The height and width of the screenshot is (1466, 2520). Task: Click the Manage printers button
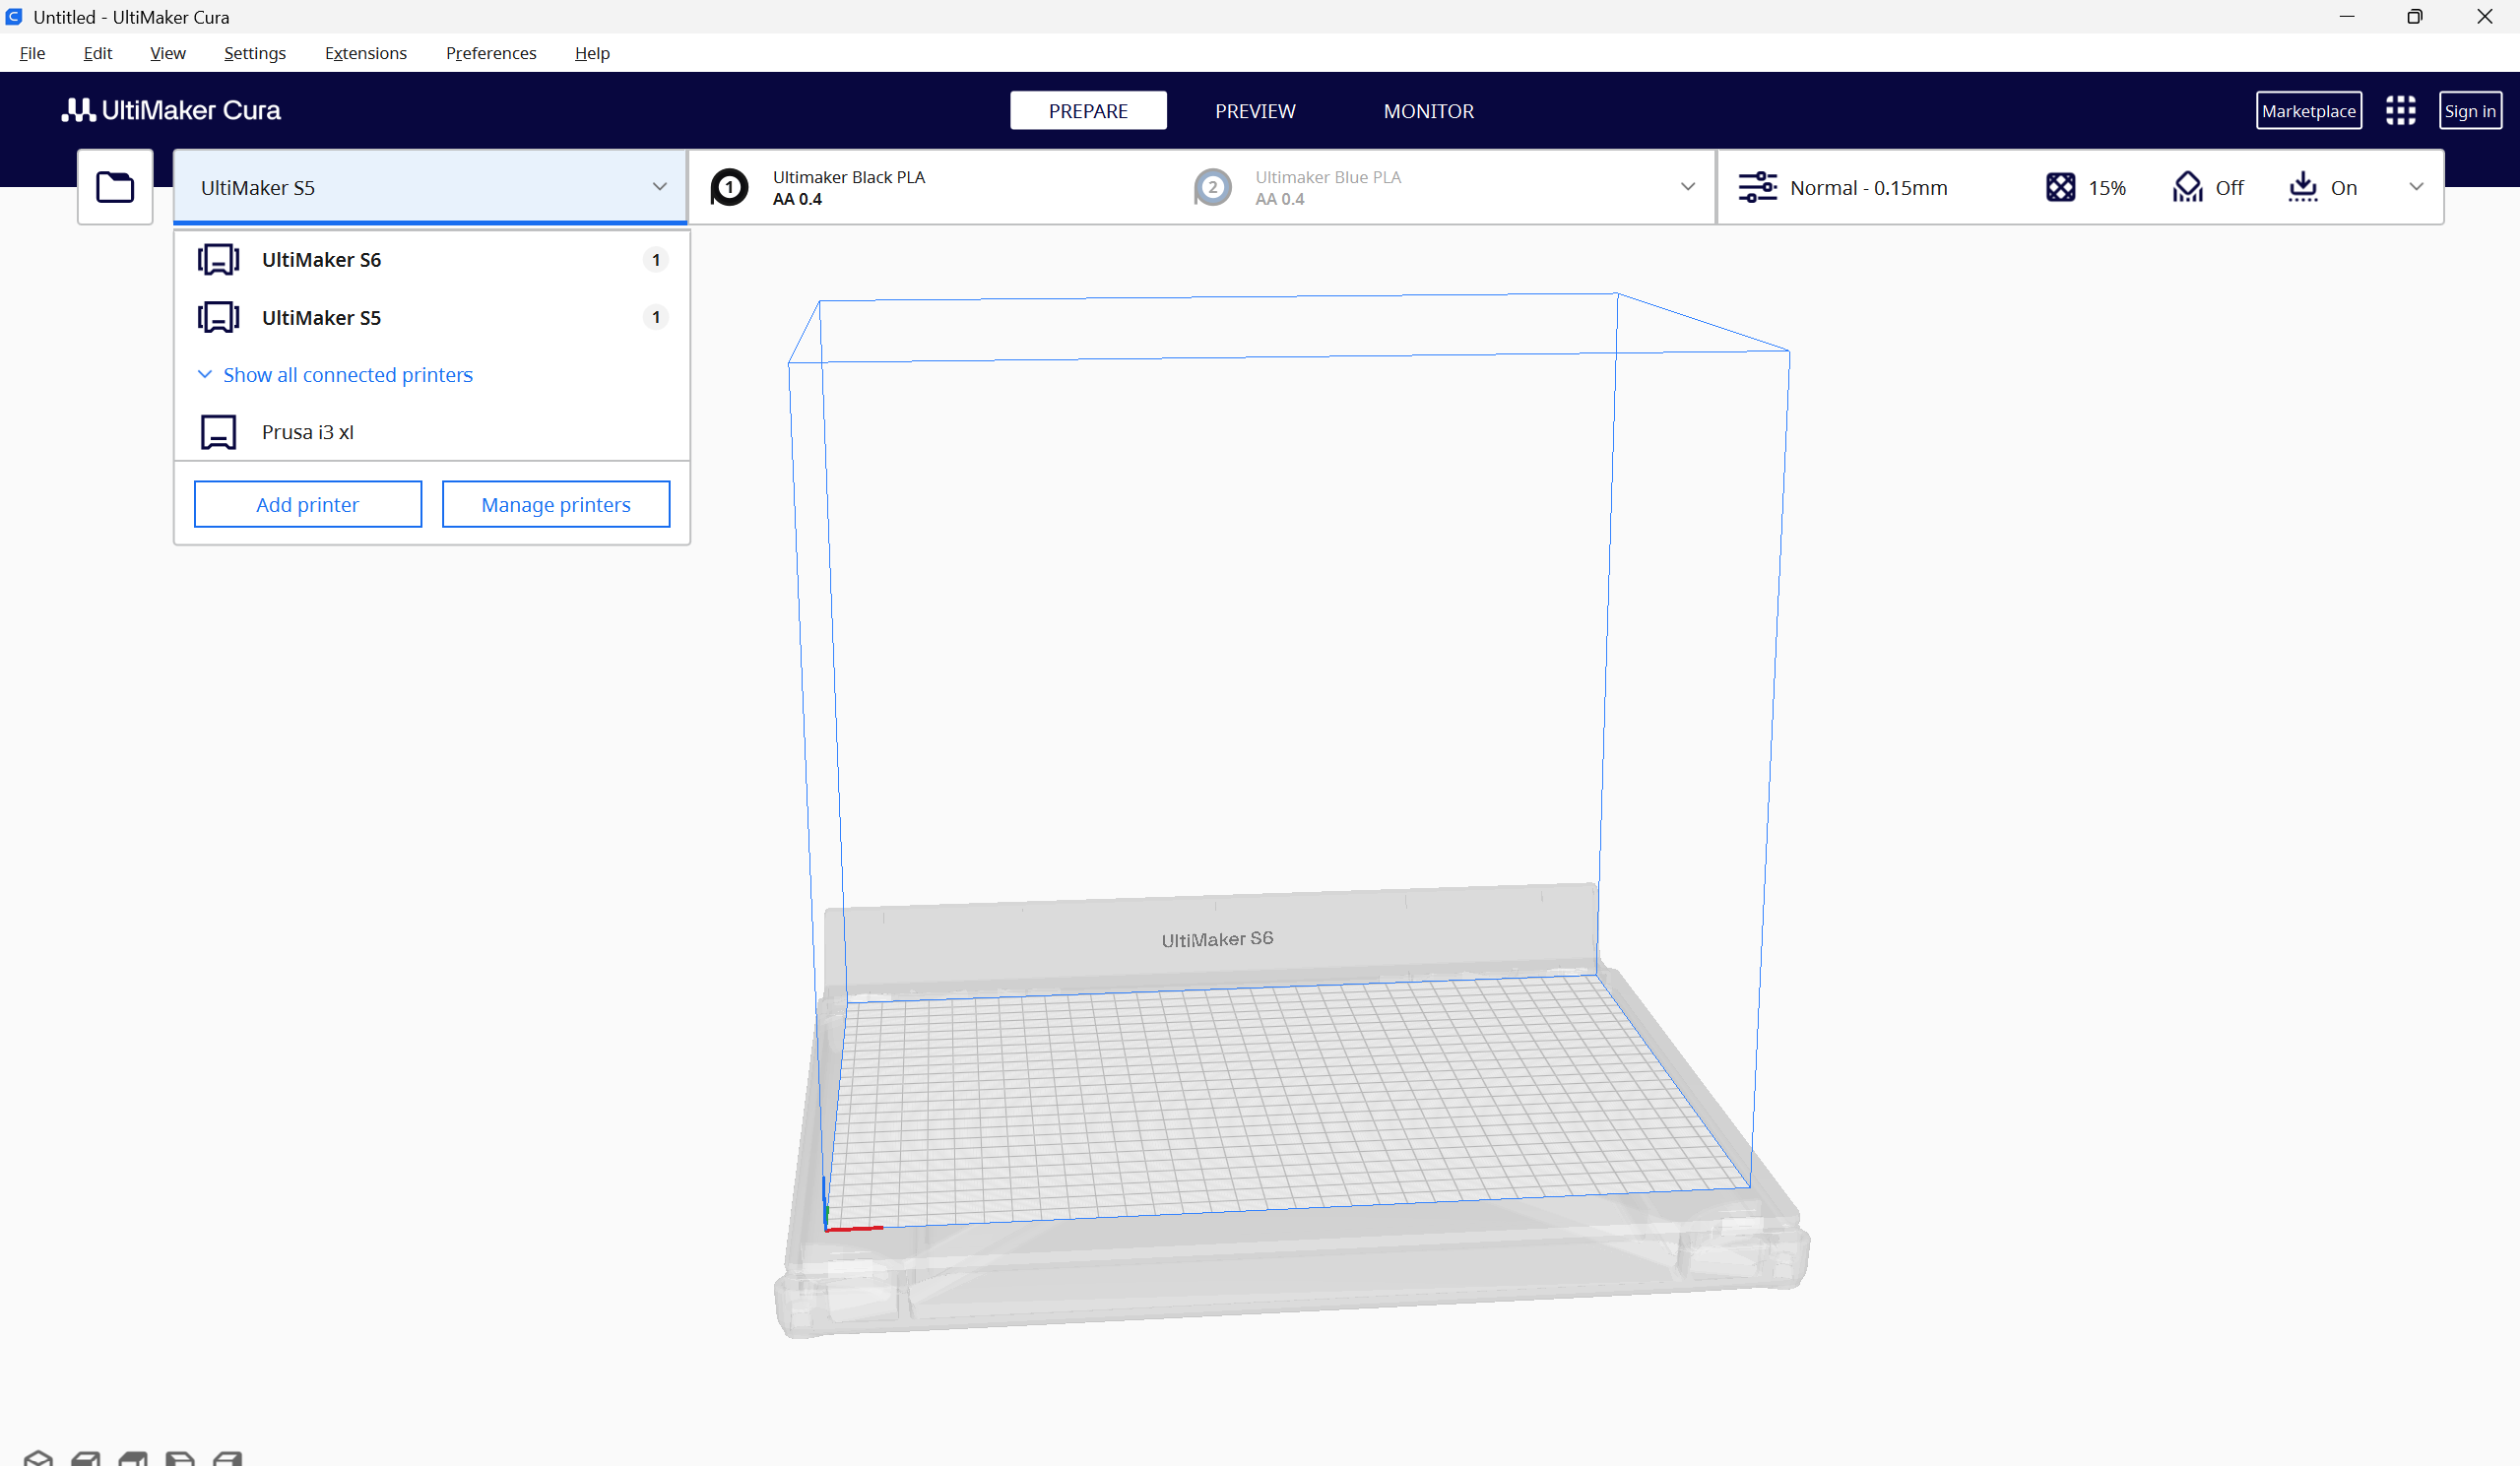(556, 504)
